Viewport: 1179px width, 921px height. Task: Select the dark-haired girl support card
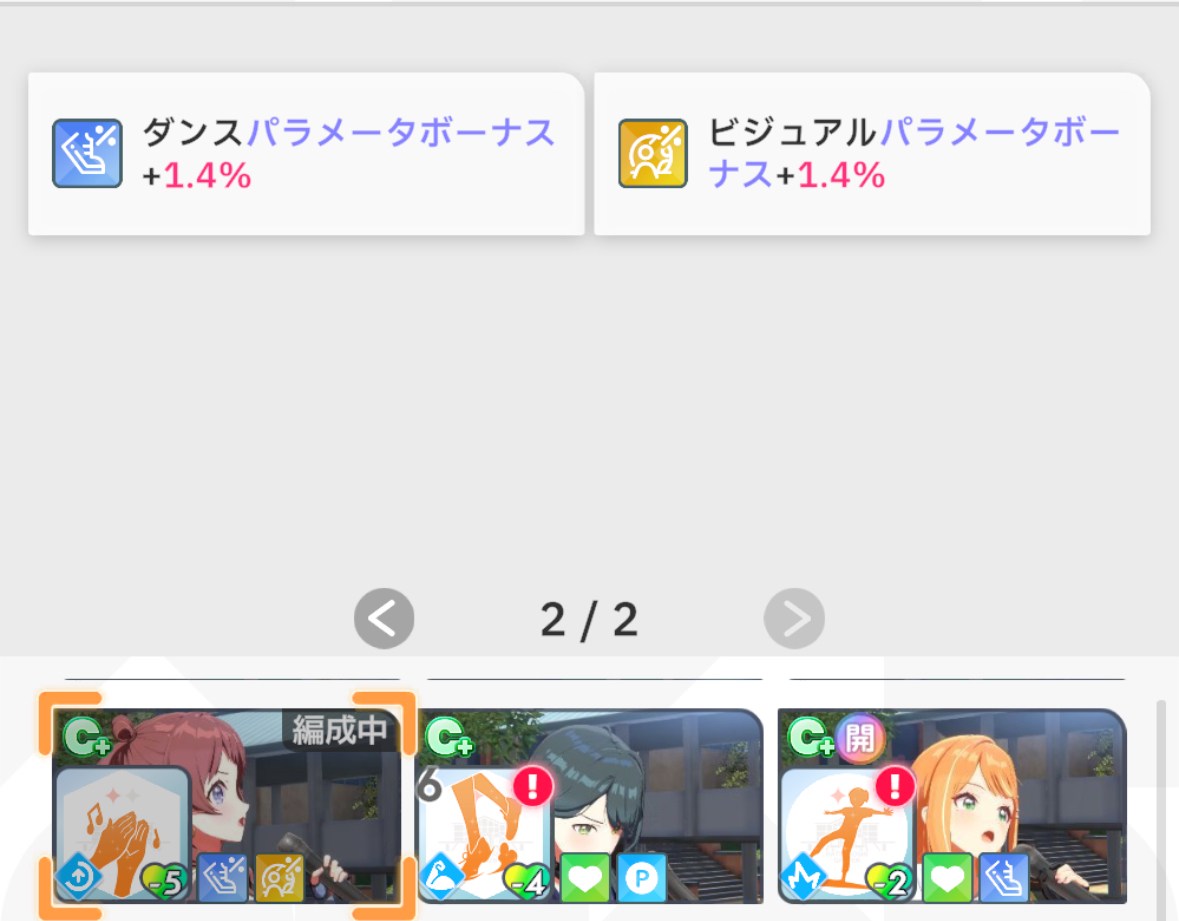tap(590, 806)
